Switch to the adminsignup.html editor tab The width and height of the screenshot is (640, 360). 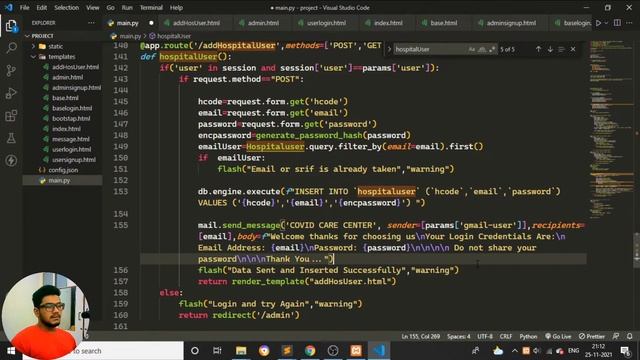point(511,23)
